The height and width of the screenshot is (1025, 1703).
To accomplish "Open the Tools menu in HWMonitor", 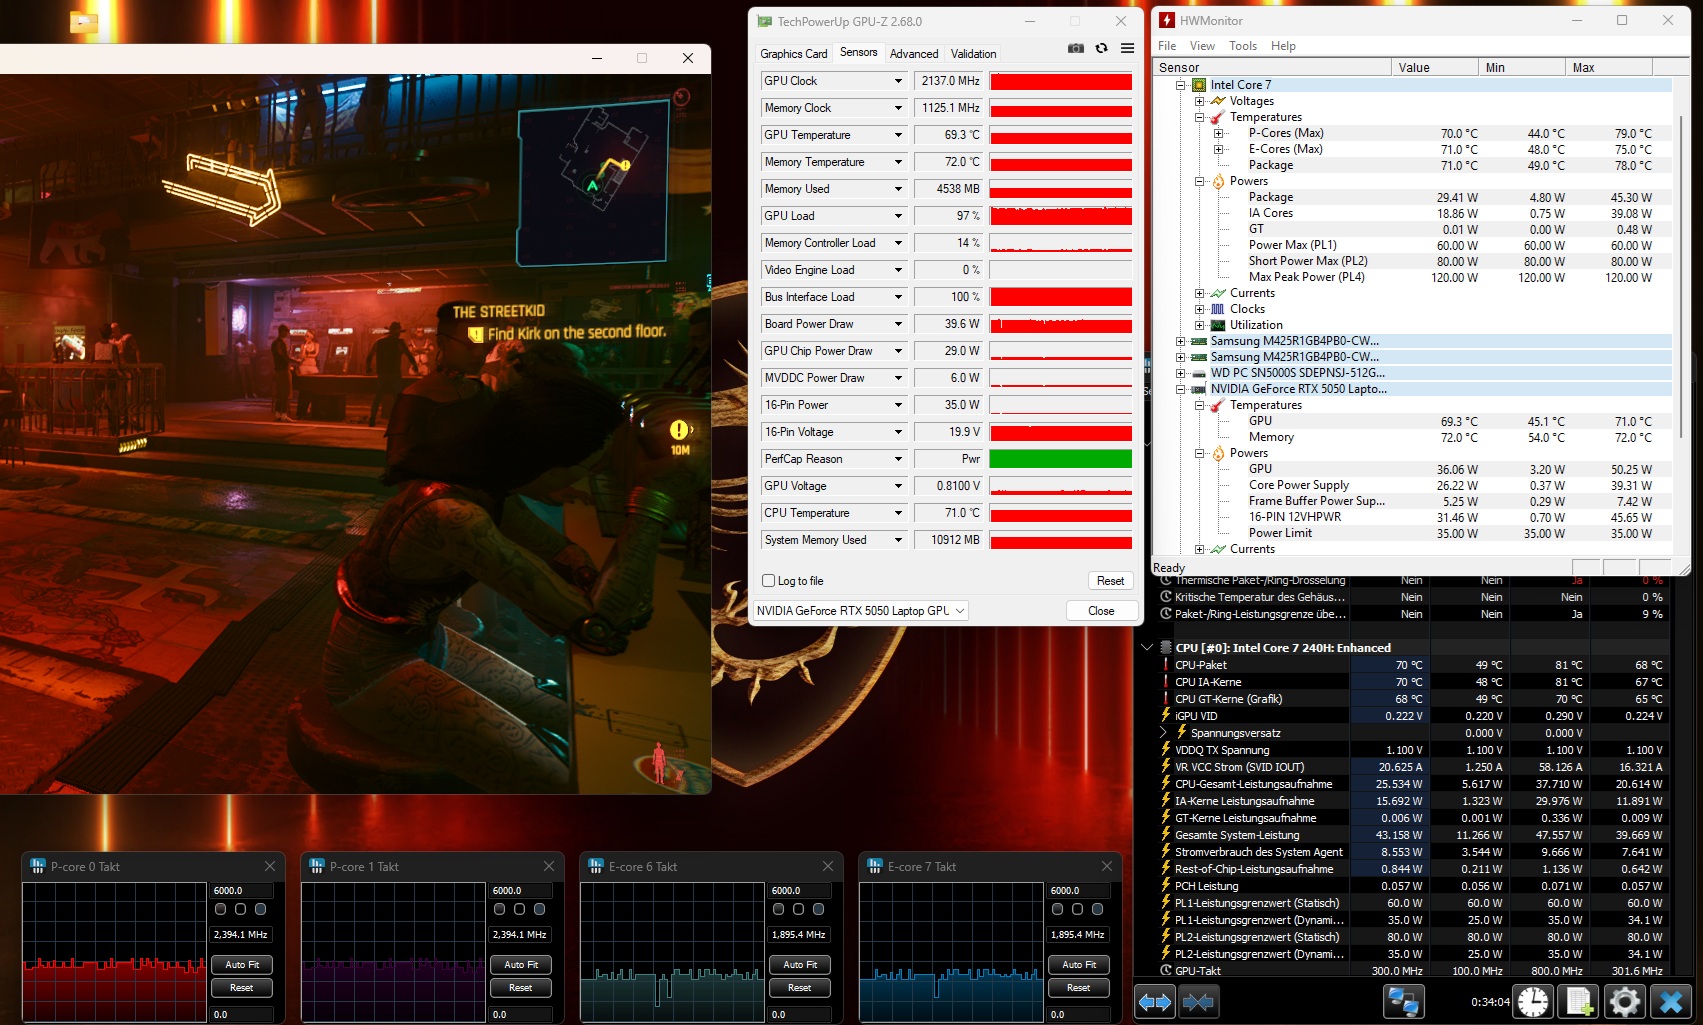I will [x=1242, y=46].
